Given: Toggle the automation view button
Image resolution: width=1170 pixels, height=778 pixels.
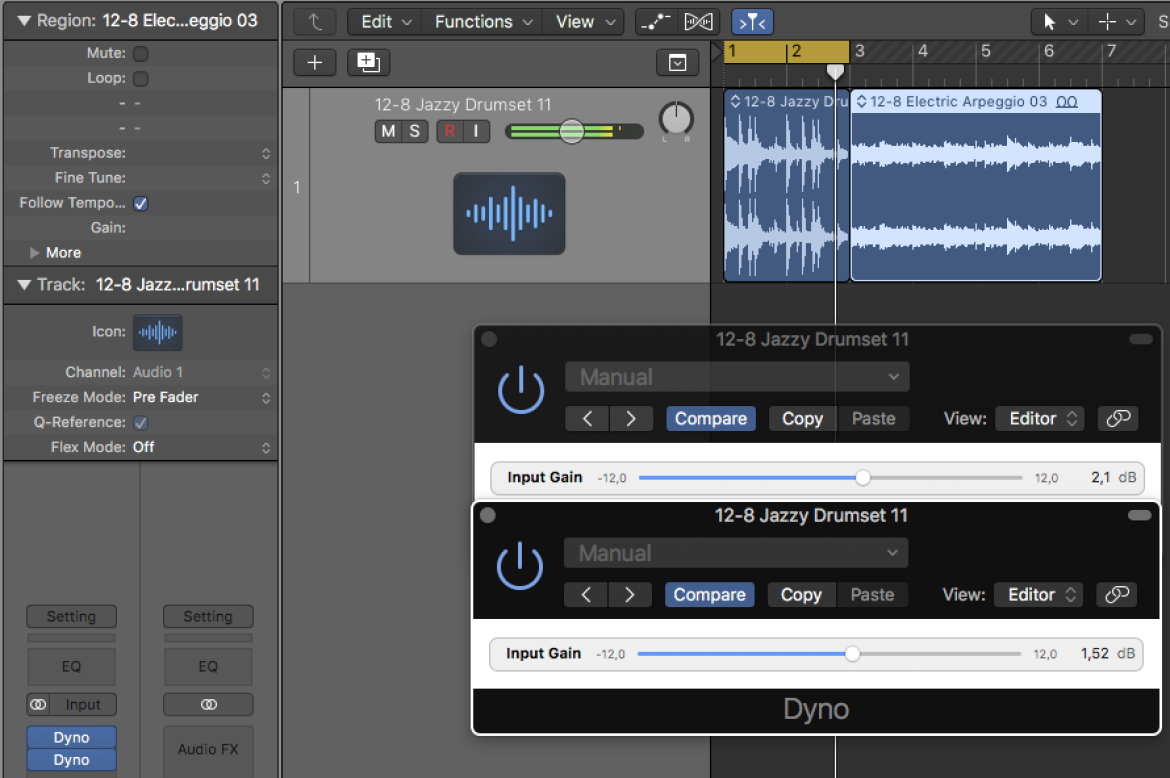Looking at the screenshot, I should (x=656, y=22).
